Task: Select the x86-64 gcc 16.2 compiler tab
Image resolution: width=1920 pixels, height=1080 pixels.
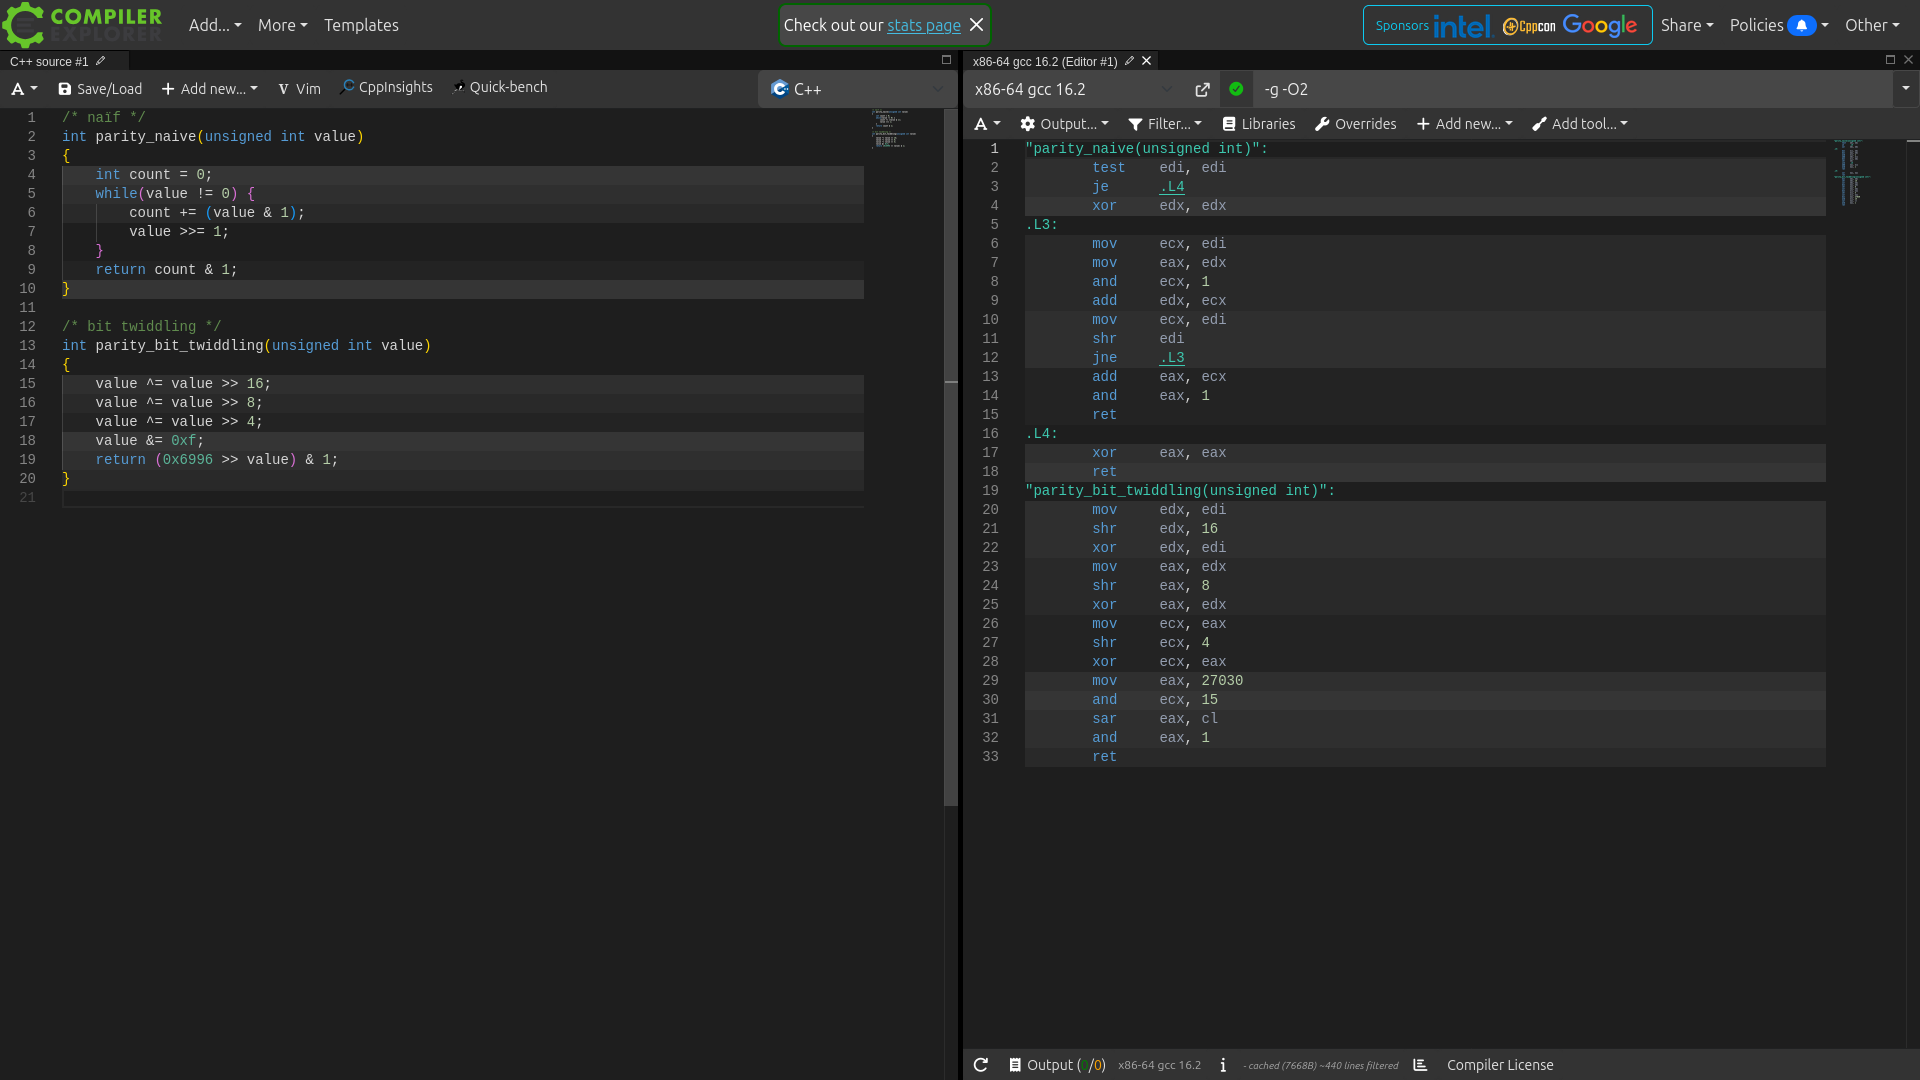Action: pos(1045,61)
